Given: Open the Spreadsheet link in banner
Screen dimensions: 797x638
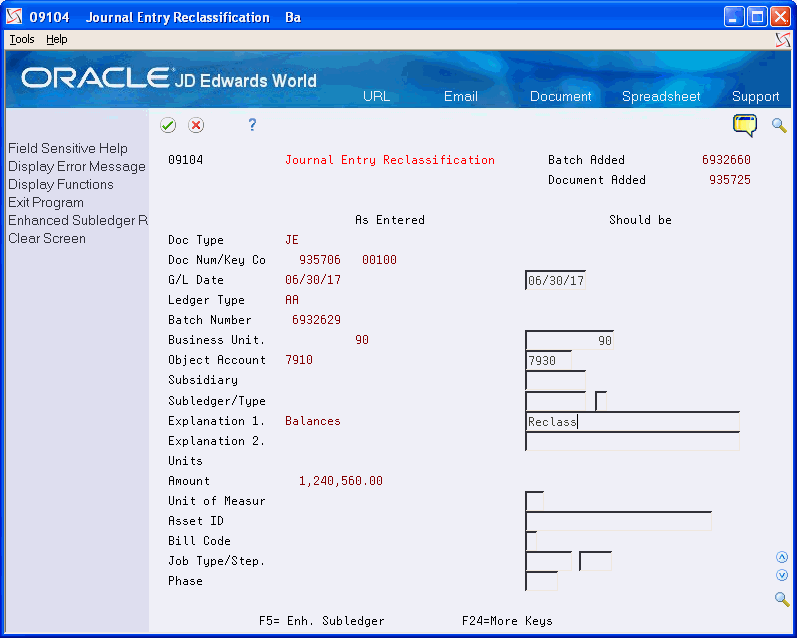Looking at the screenshot, I should [661, 97].
